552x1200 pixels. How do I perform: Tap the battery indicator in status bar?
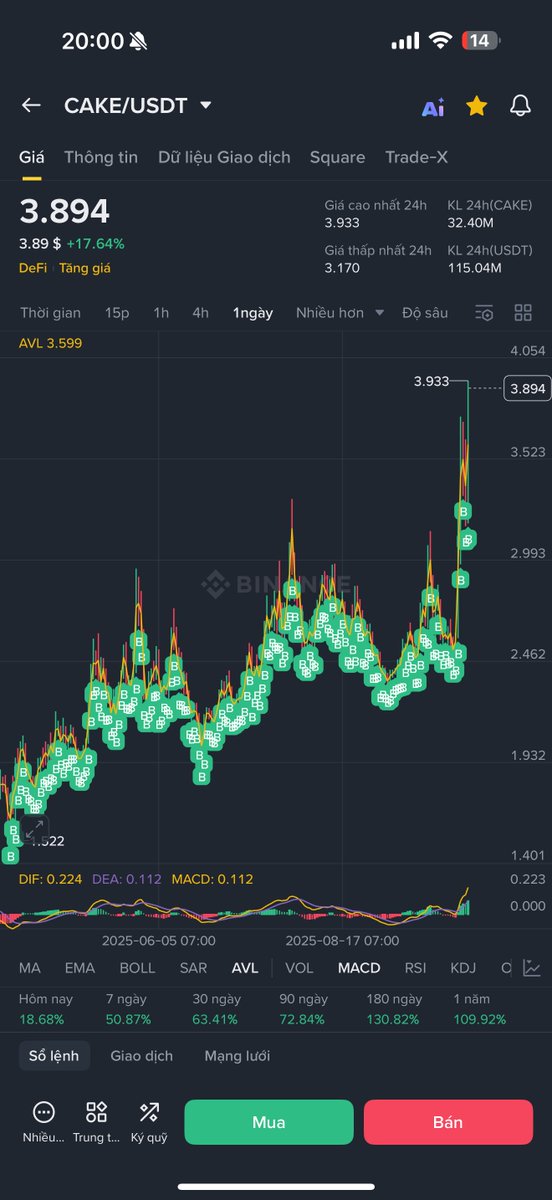coord(480,40)
